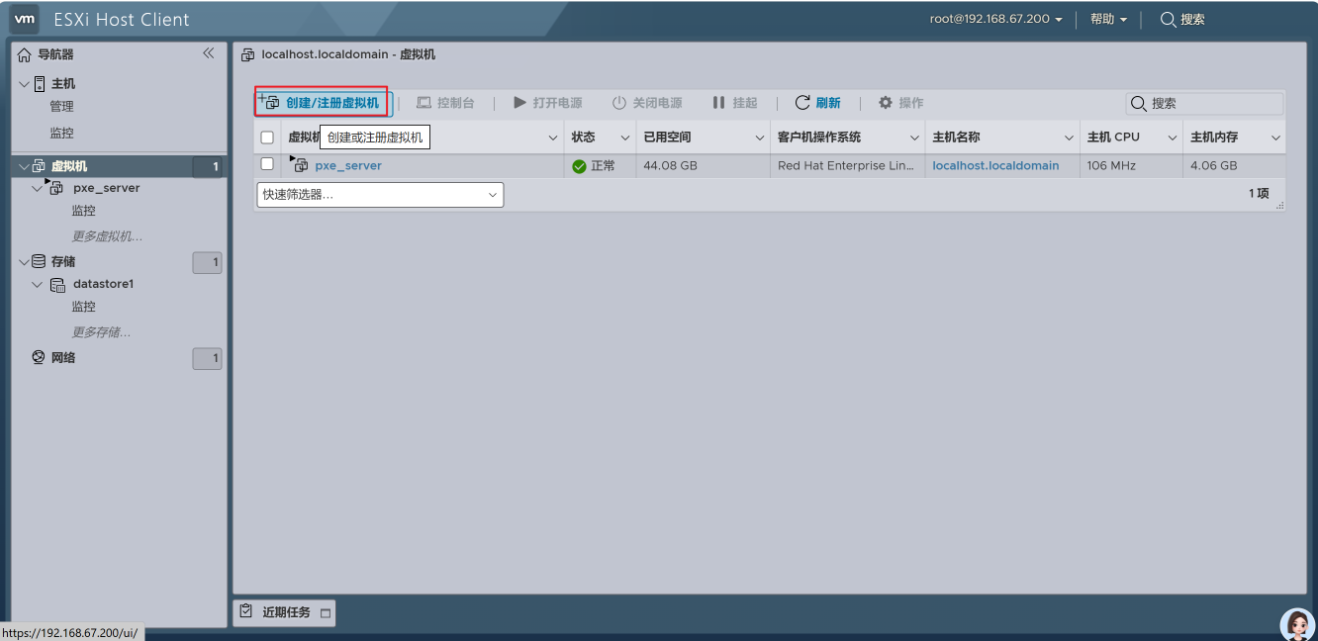Select Monitor under datastore1 in navigator
Screen dimensions: 1318x641
pos(84,307)
